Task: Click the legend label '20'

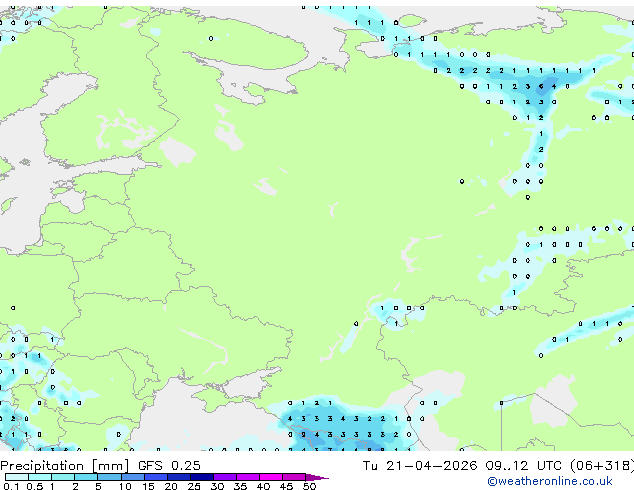Action: pos(171,486)
